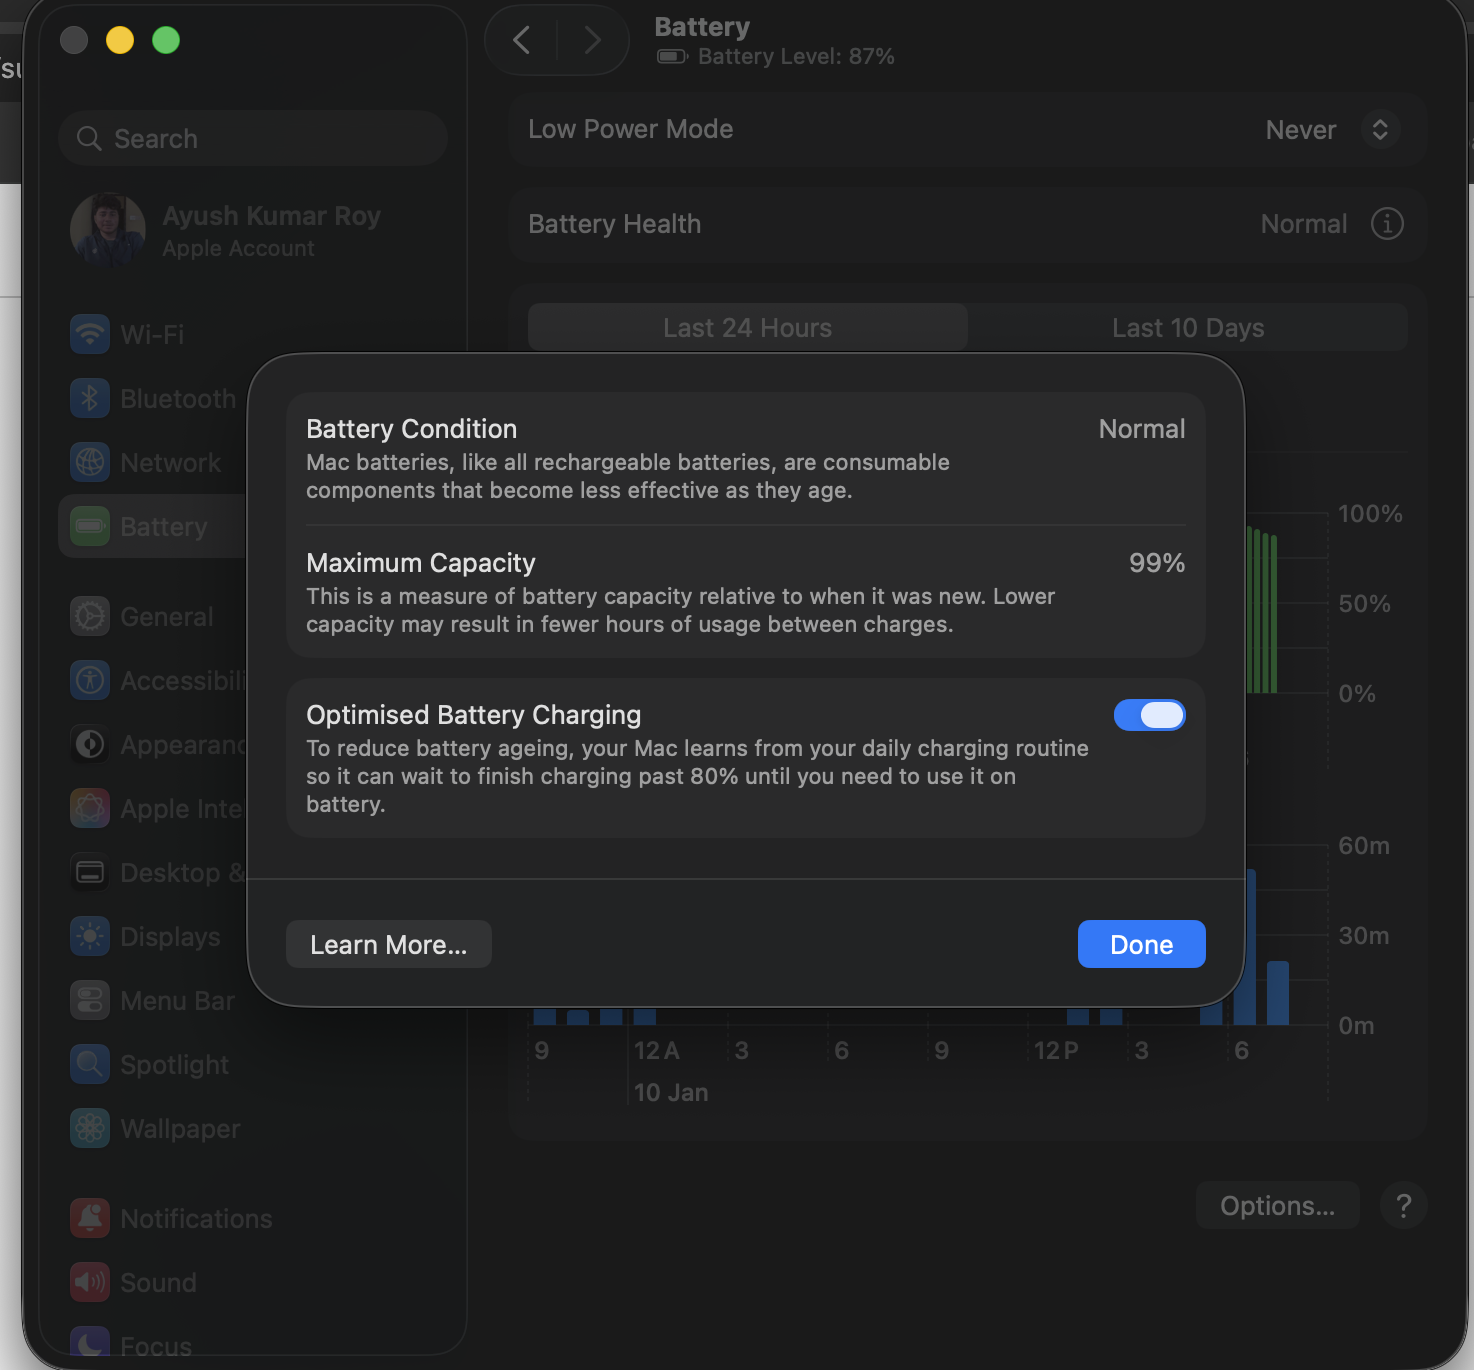Open Spotlight settings icon
The image size is (1474, 1370).
(90, 1064)
